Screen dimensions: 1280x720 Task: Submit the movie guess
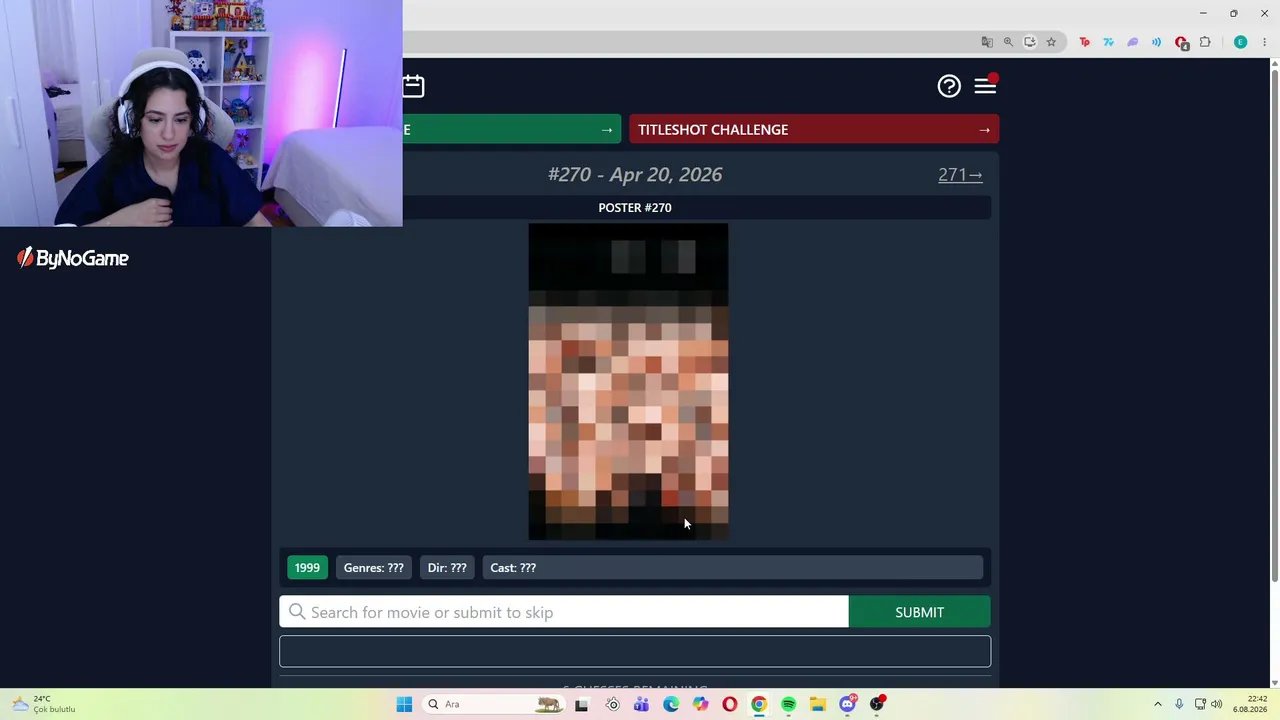919,612
